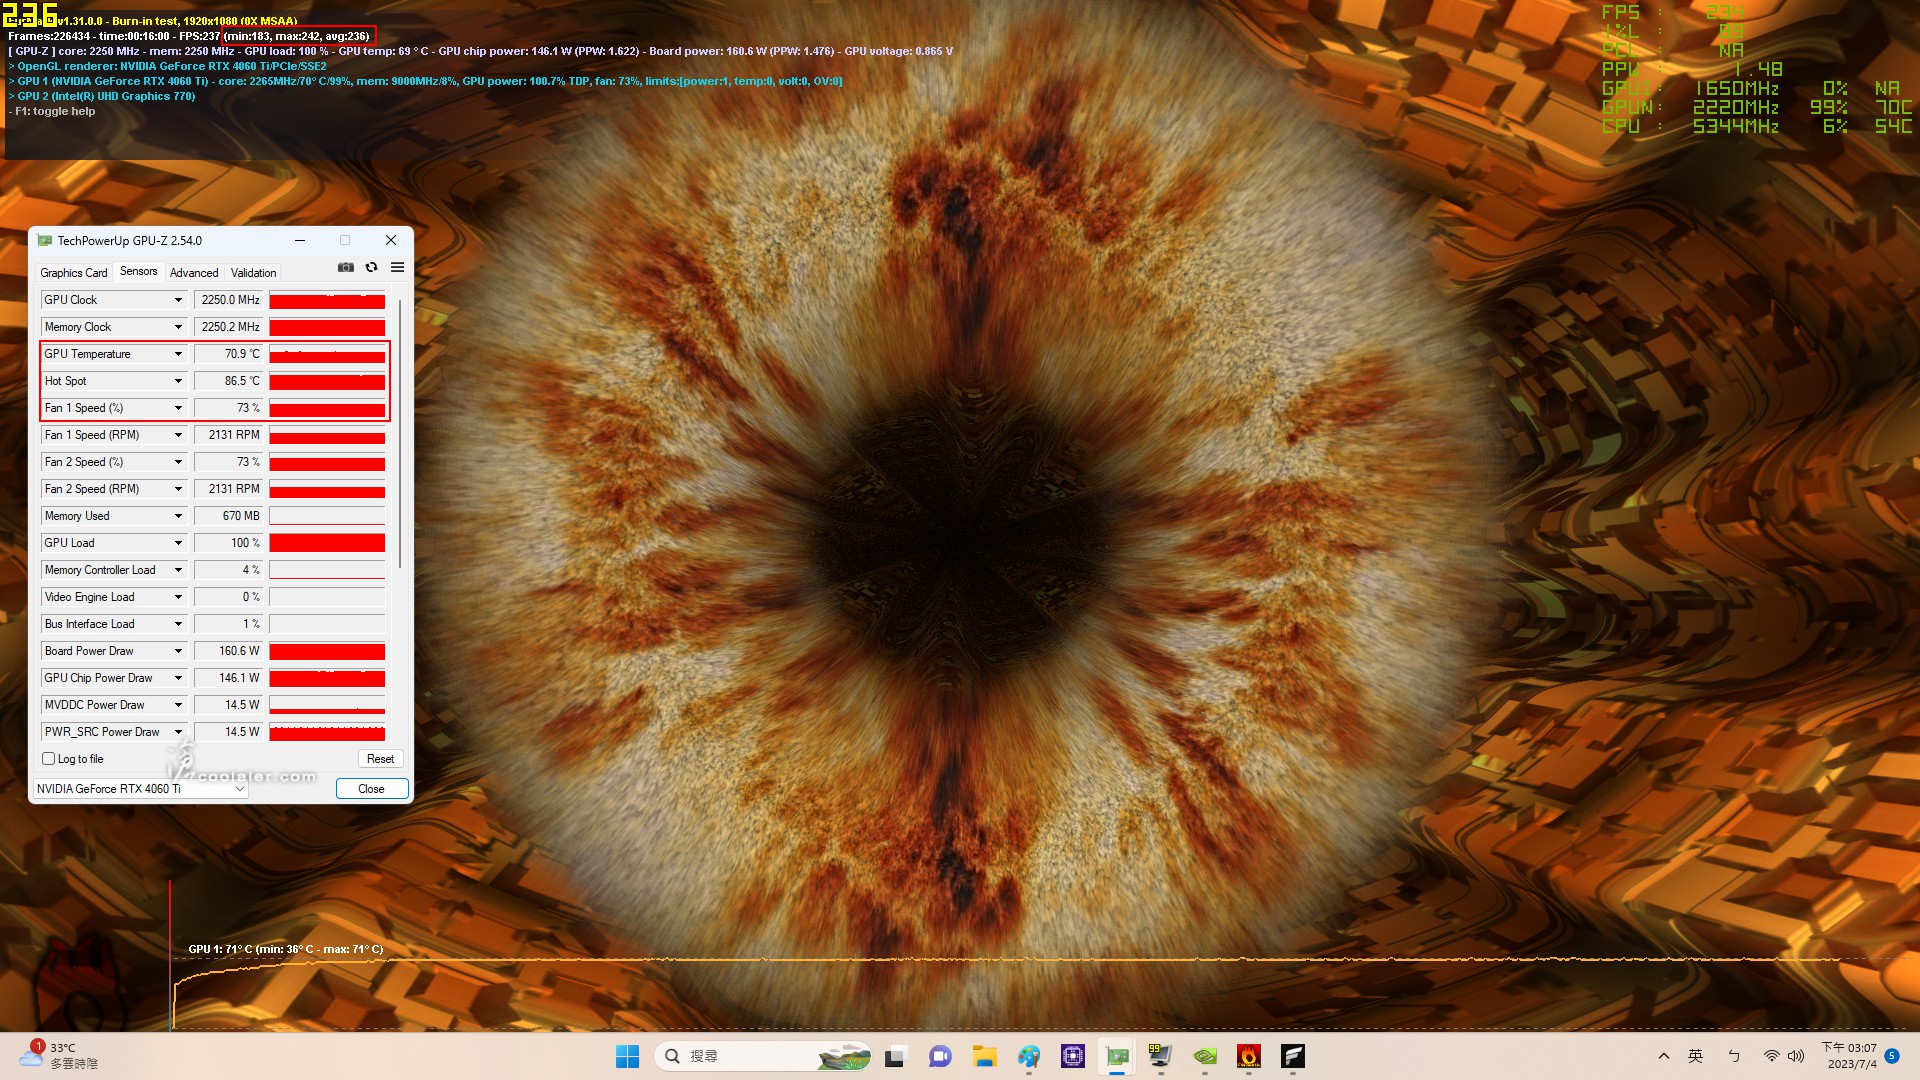Open the purple CPU chip app in the taskbar

(x=1073, y=1056)
